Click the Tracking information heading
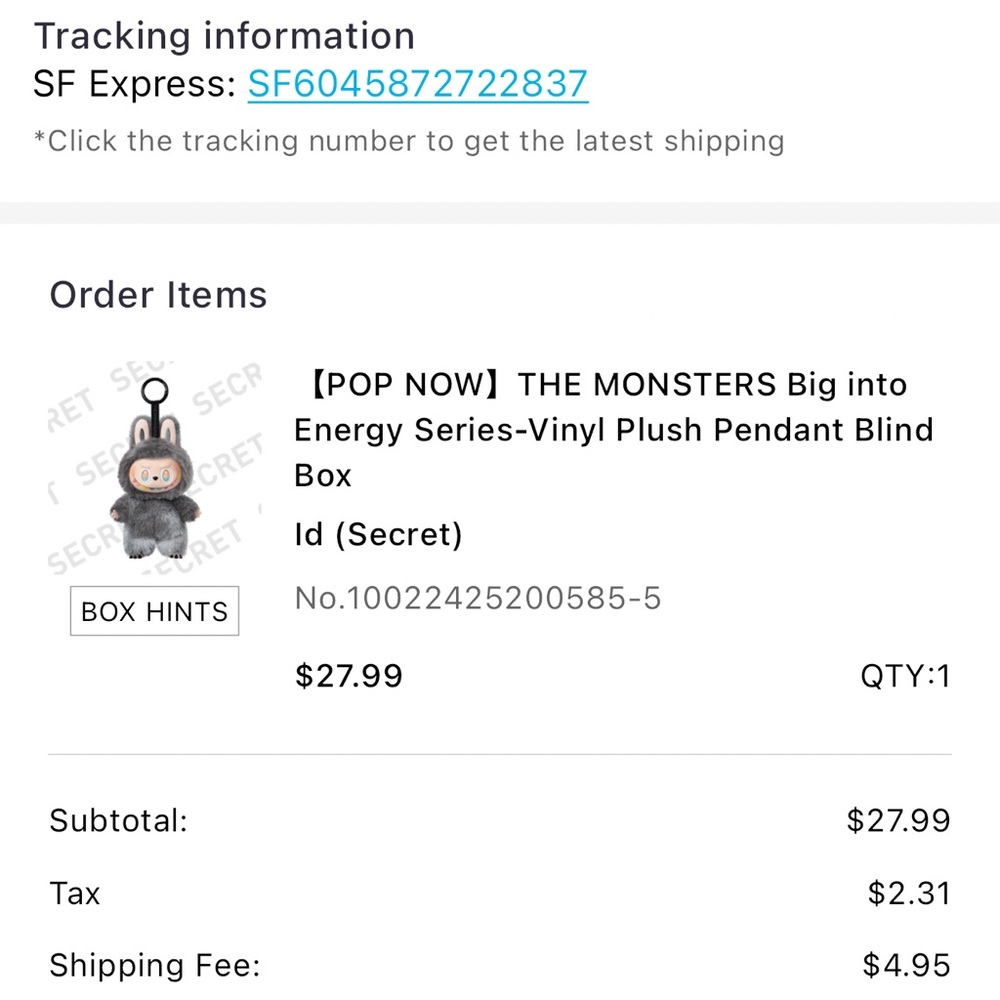The height and width of the screenshot is (1000, 1000). pos(224,37)
